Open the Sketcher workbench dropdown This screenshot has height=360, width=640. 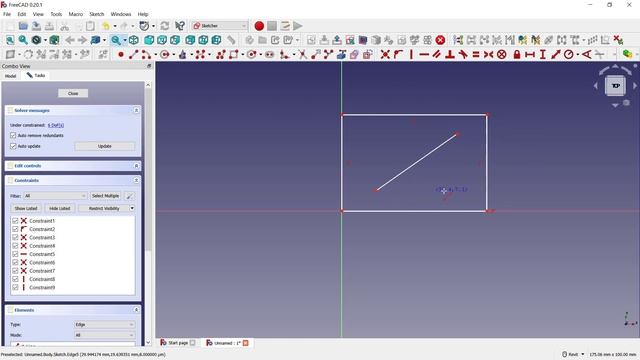[220, 26]
